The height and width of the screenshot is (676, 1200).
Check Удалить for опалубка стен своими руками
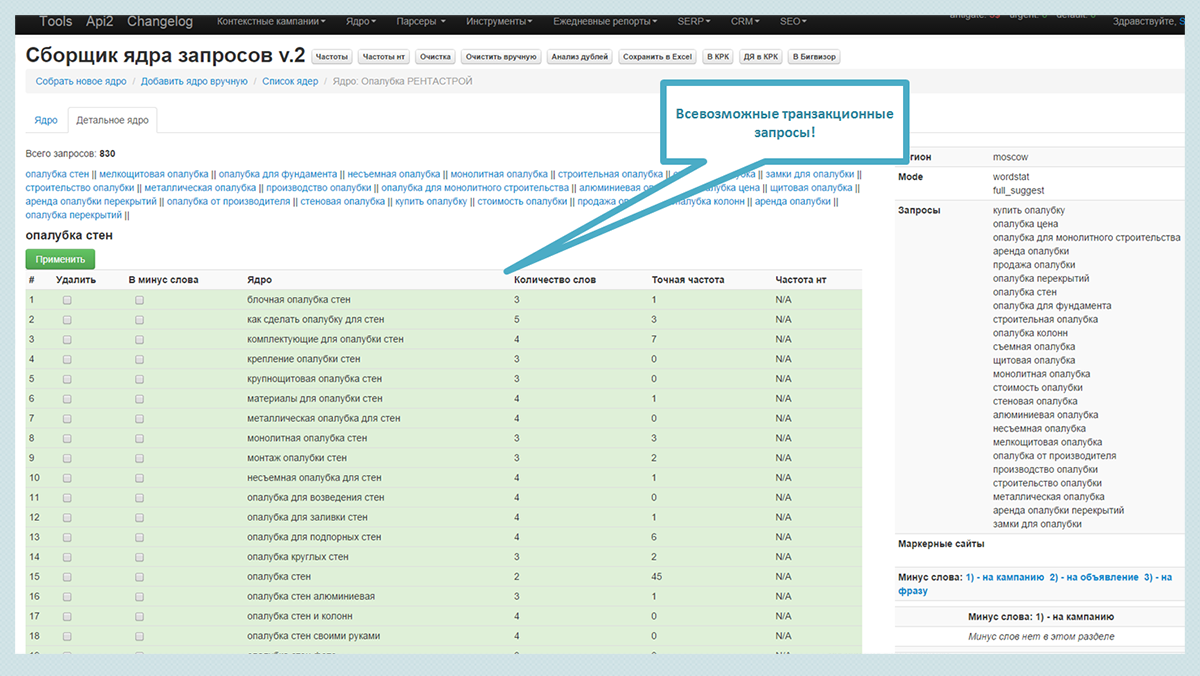pyautogui.click(x=67, y=636)
